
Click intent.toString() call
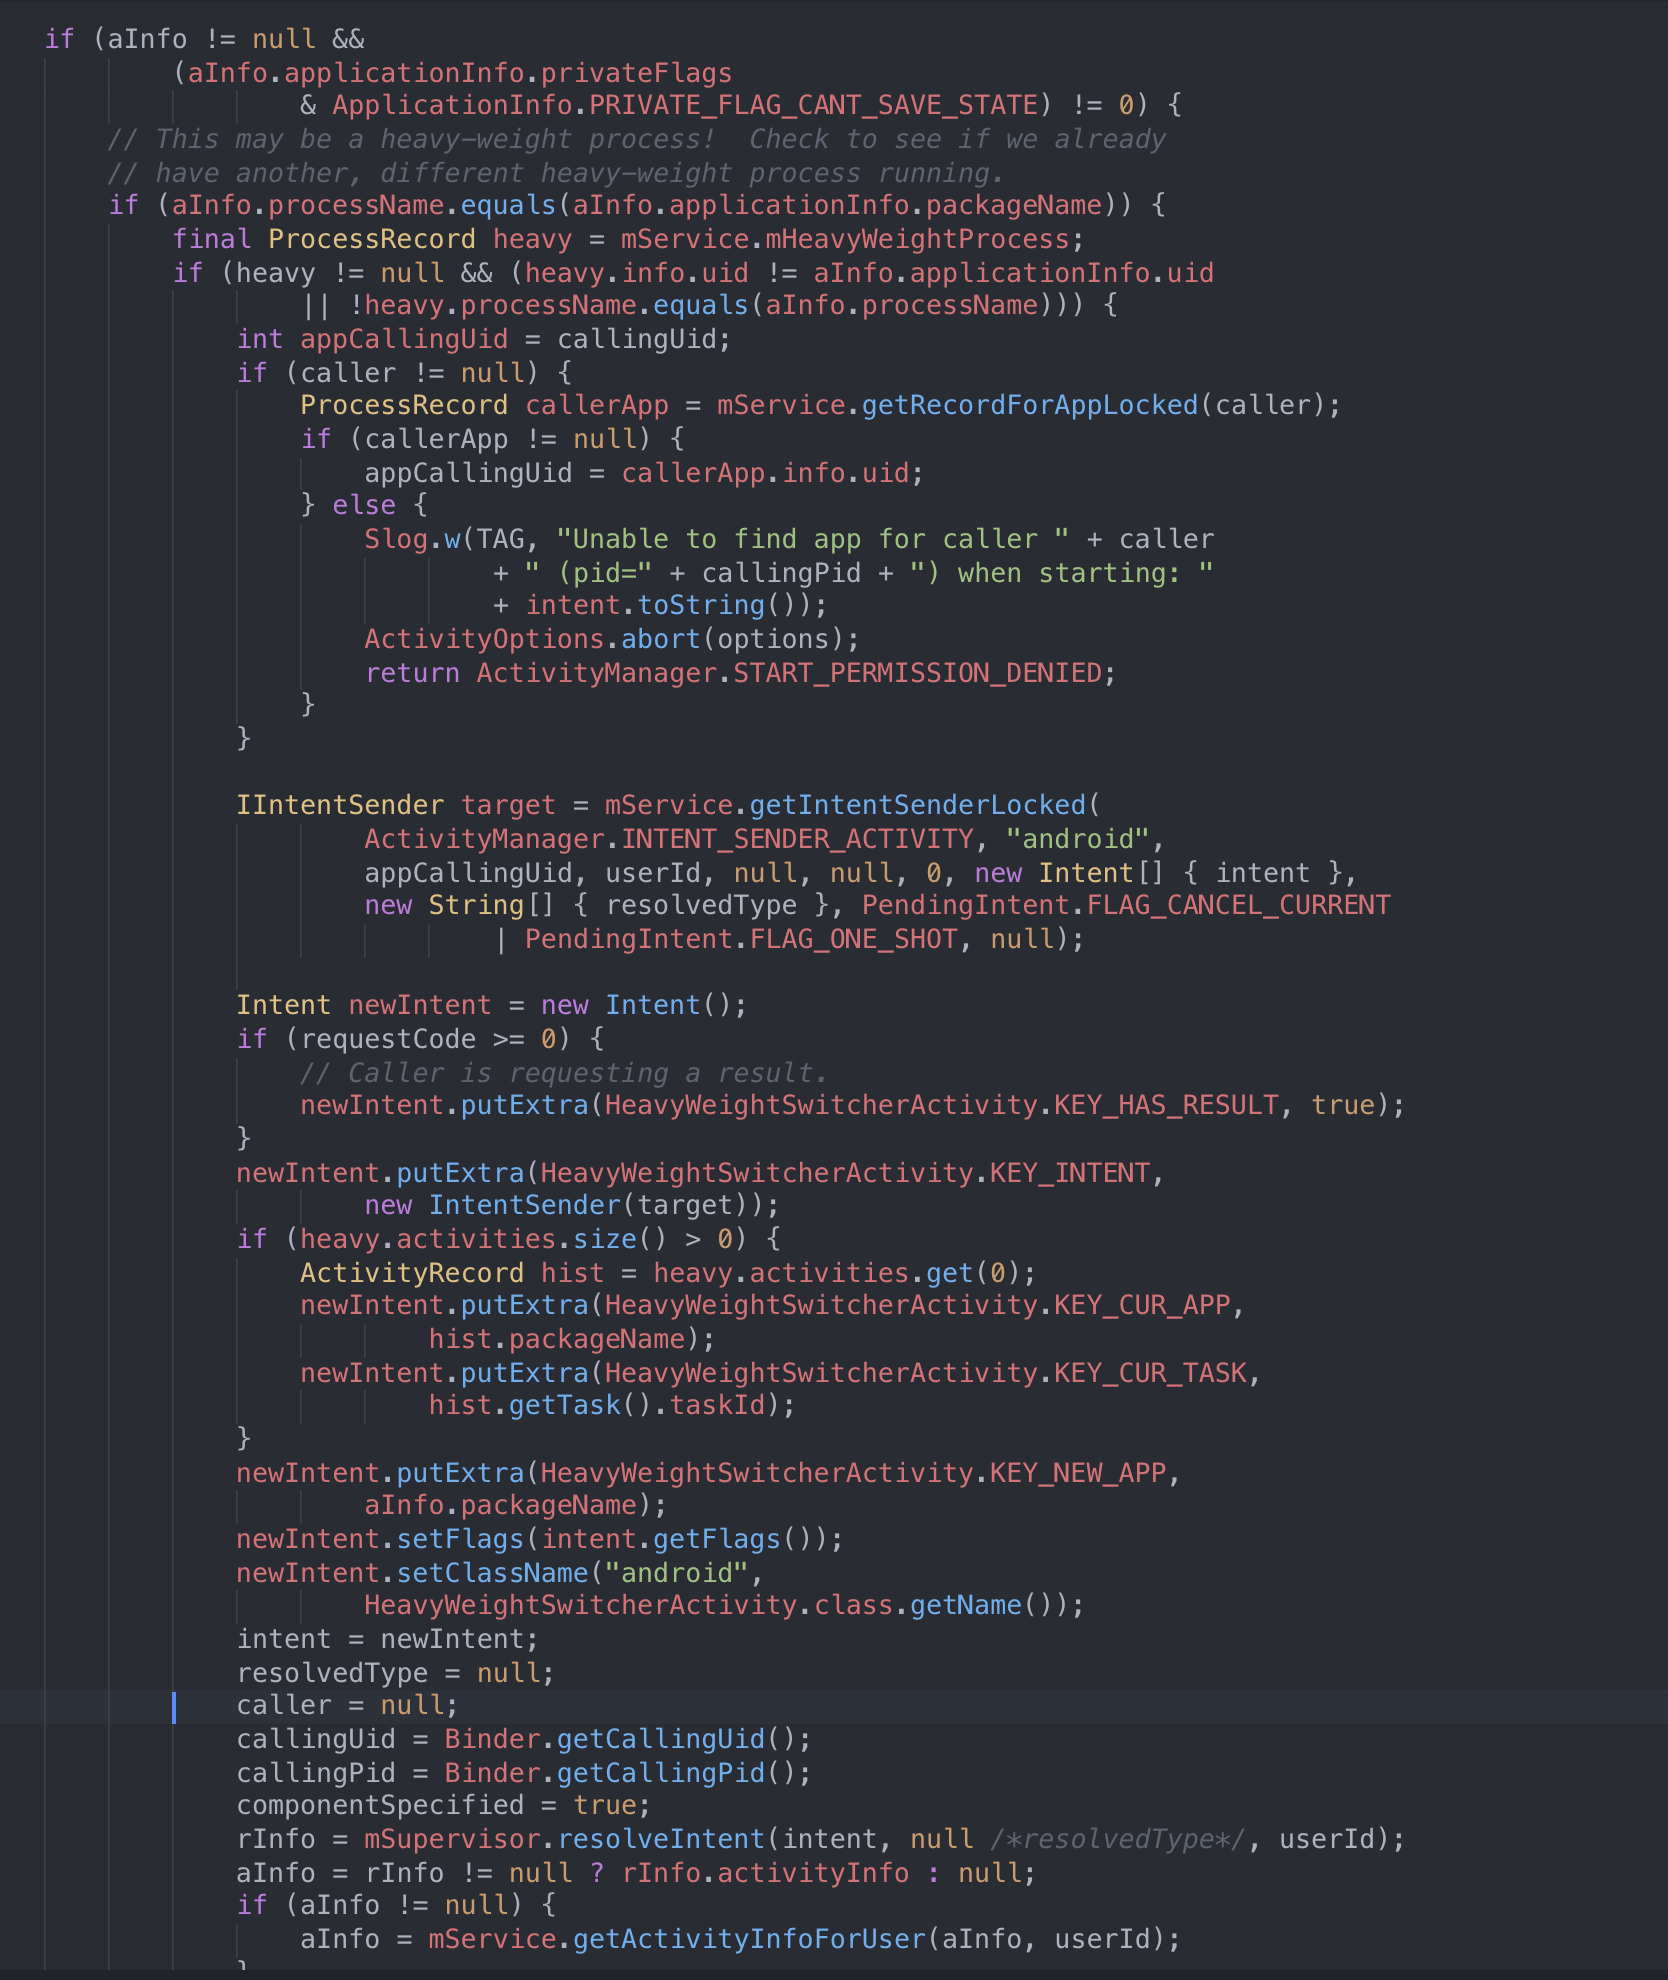coord(668,605)
